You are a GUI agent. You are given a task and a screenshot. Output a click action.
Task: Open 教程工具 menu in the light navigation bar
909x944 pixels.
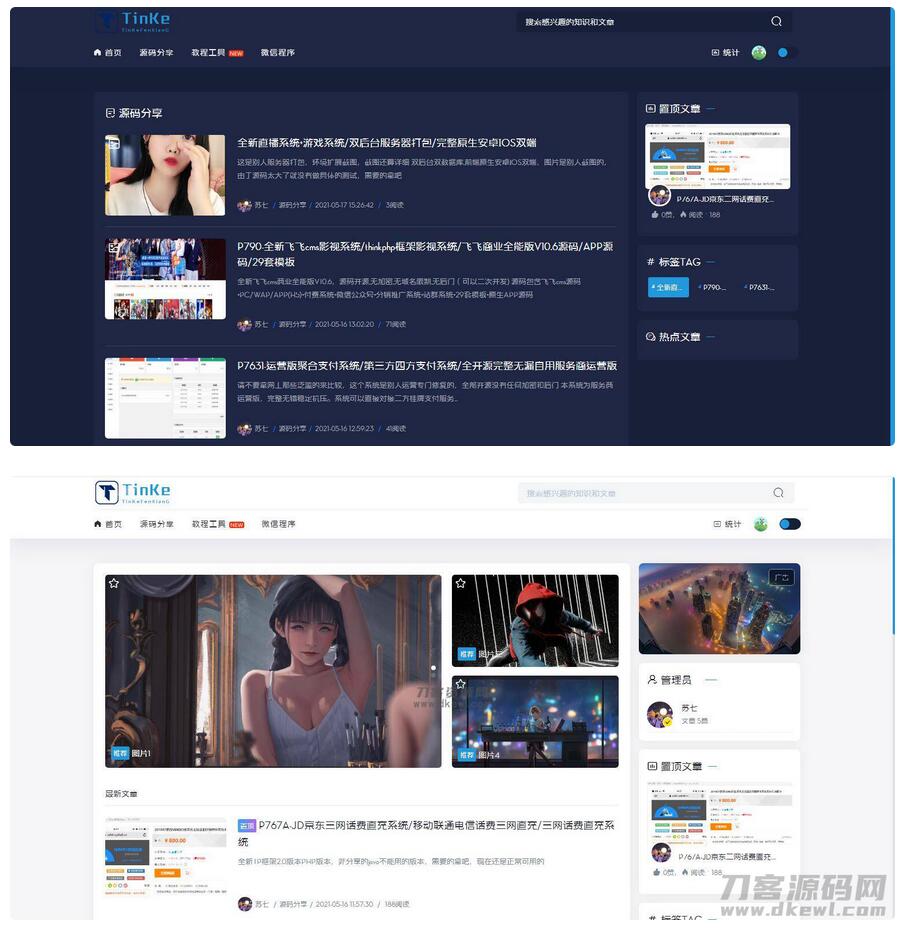click(x=208, y=524)
